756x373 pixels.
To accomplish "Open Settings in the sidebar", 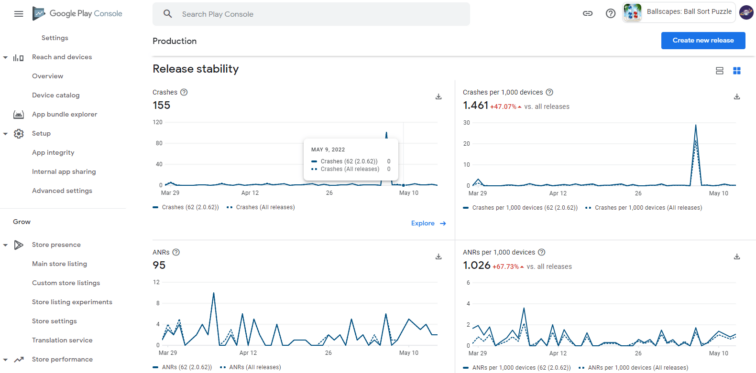I will [54, 38].
